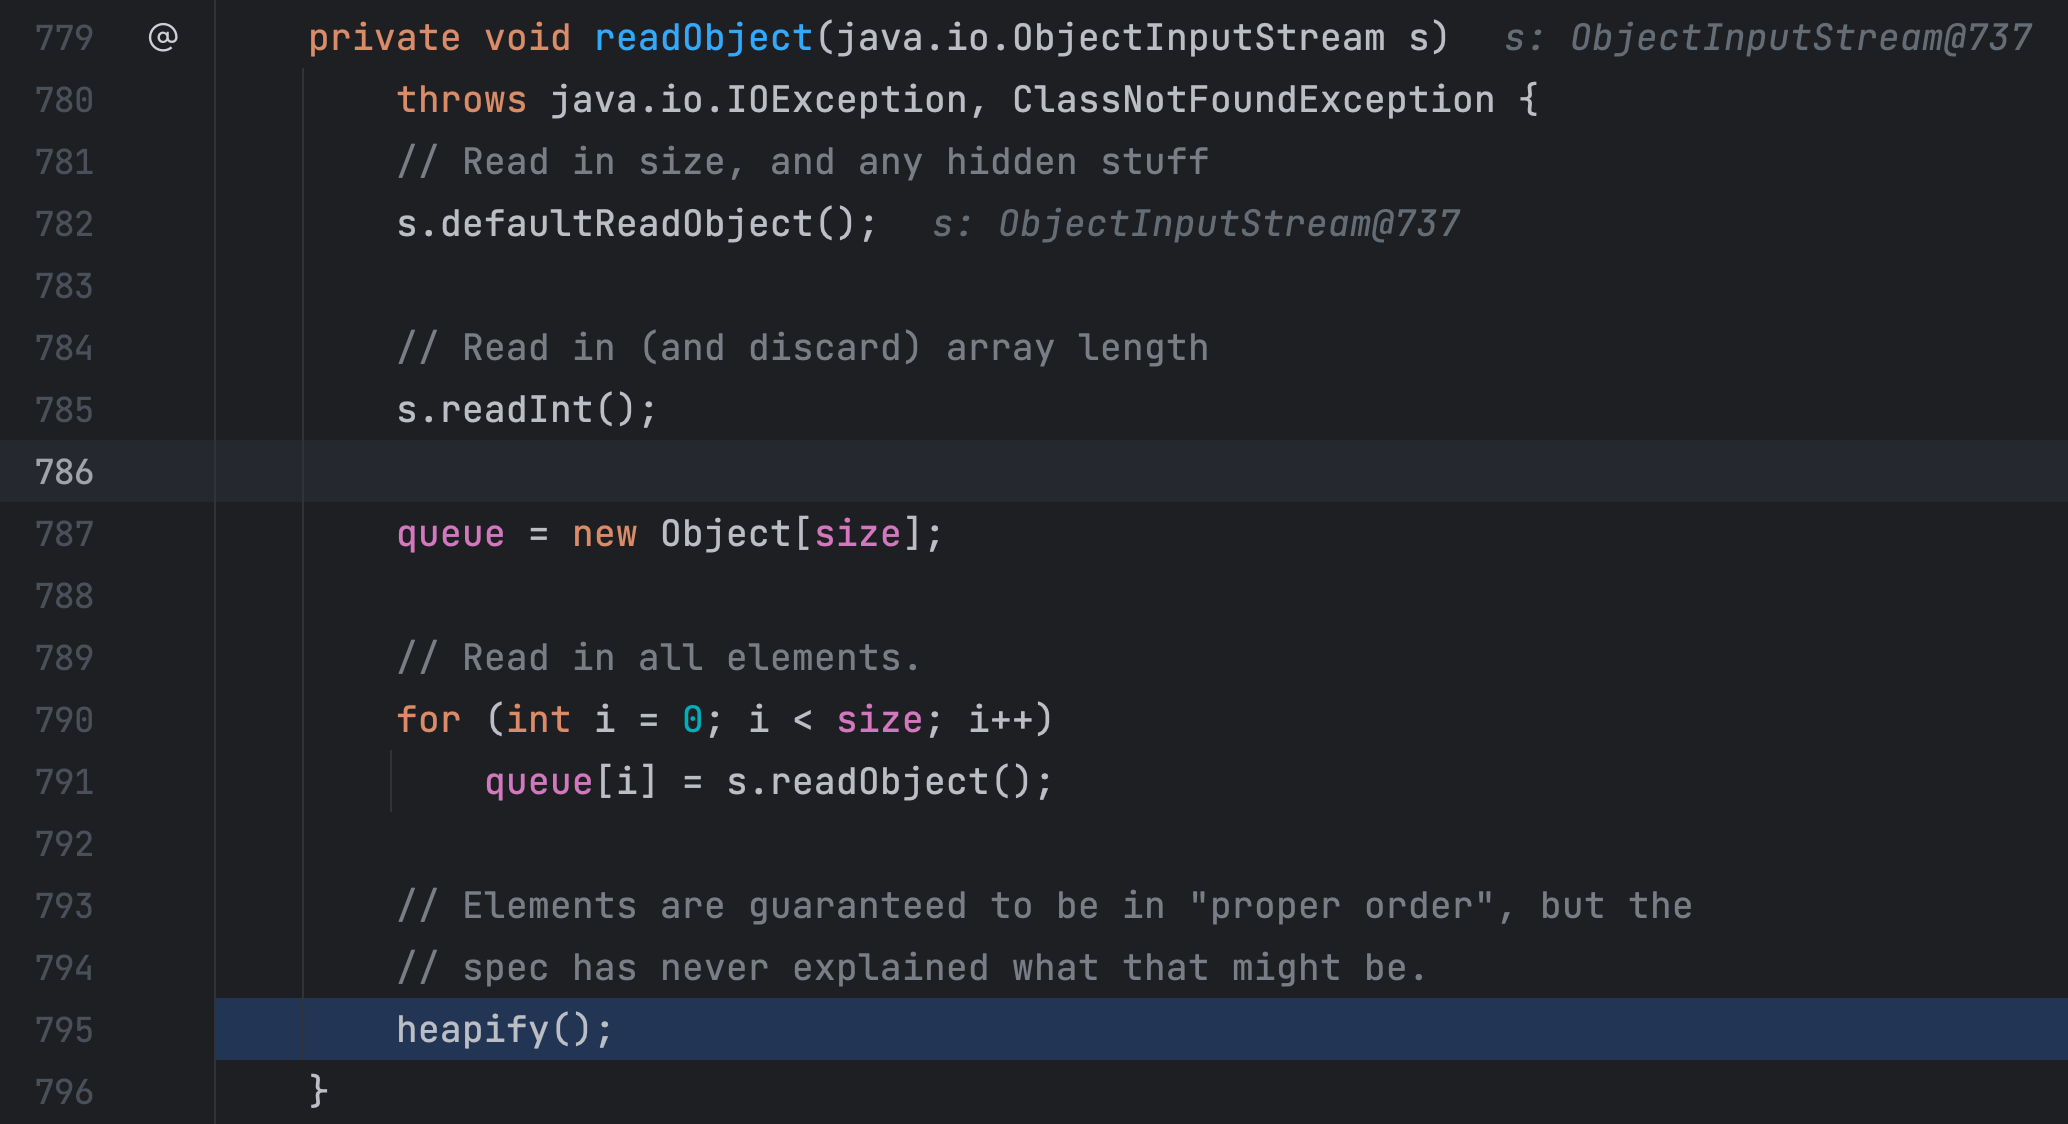The height and width of the screenshot is (1124, 2068).
Task: Click 'i++' in the for loop header
Action: click(1000, 720)
